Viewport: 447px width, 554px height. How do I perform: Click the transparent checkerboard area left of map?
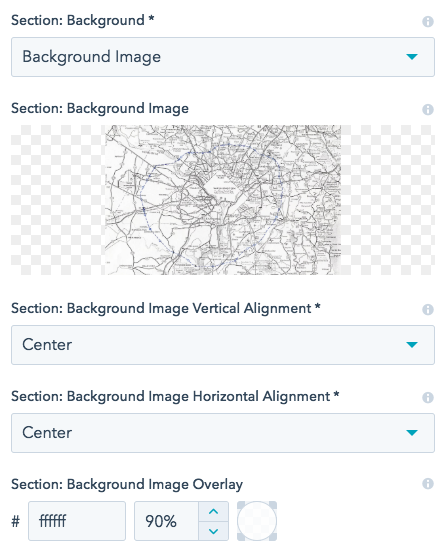coord(58,200)
